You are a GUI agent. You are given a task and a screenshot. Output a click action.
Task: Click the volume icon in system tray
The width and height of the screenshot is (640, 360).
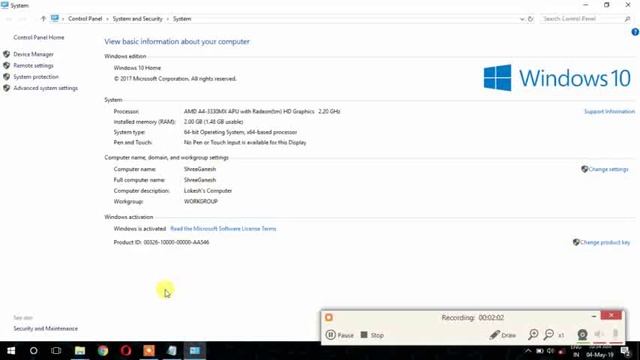(550, 351)
